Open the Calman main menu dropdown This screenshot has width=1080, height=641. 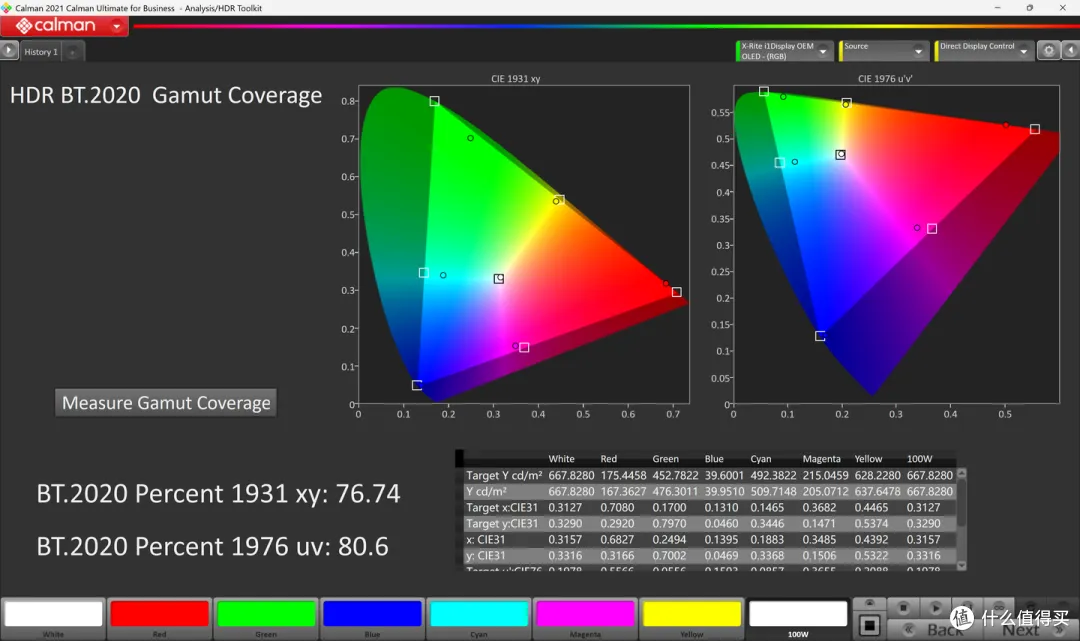[x=116, y=26]
